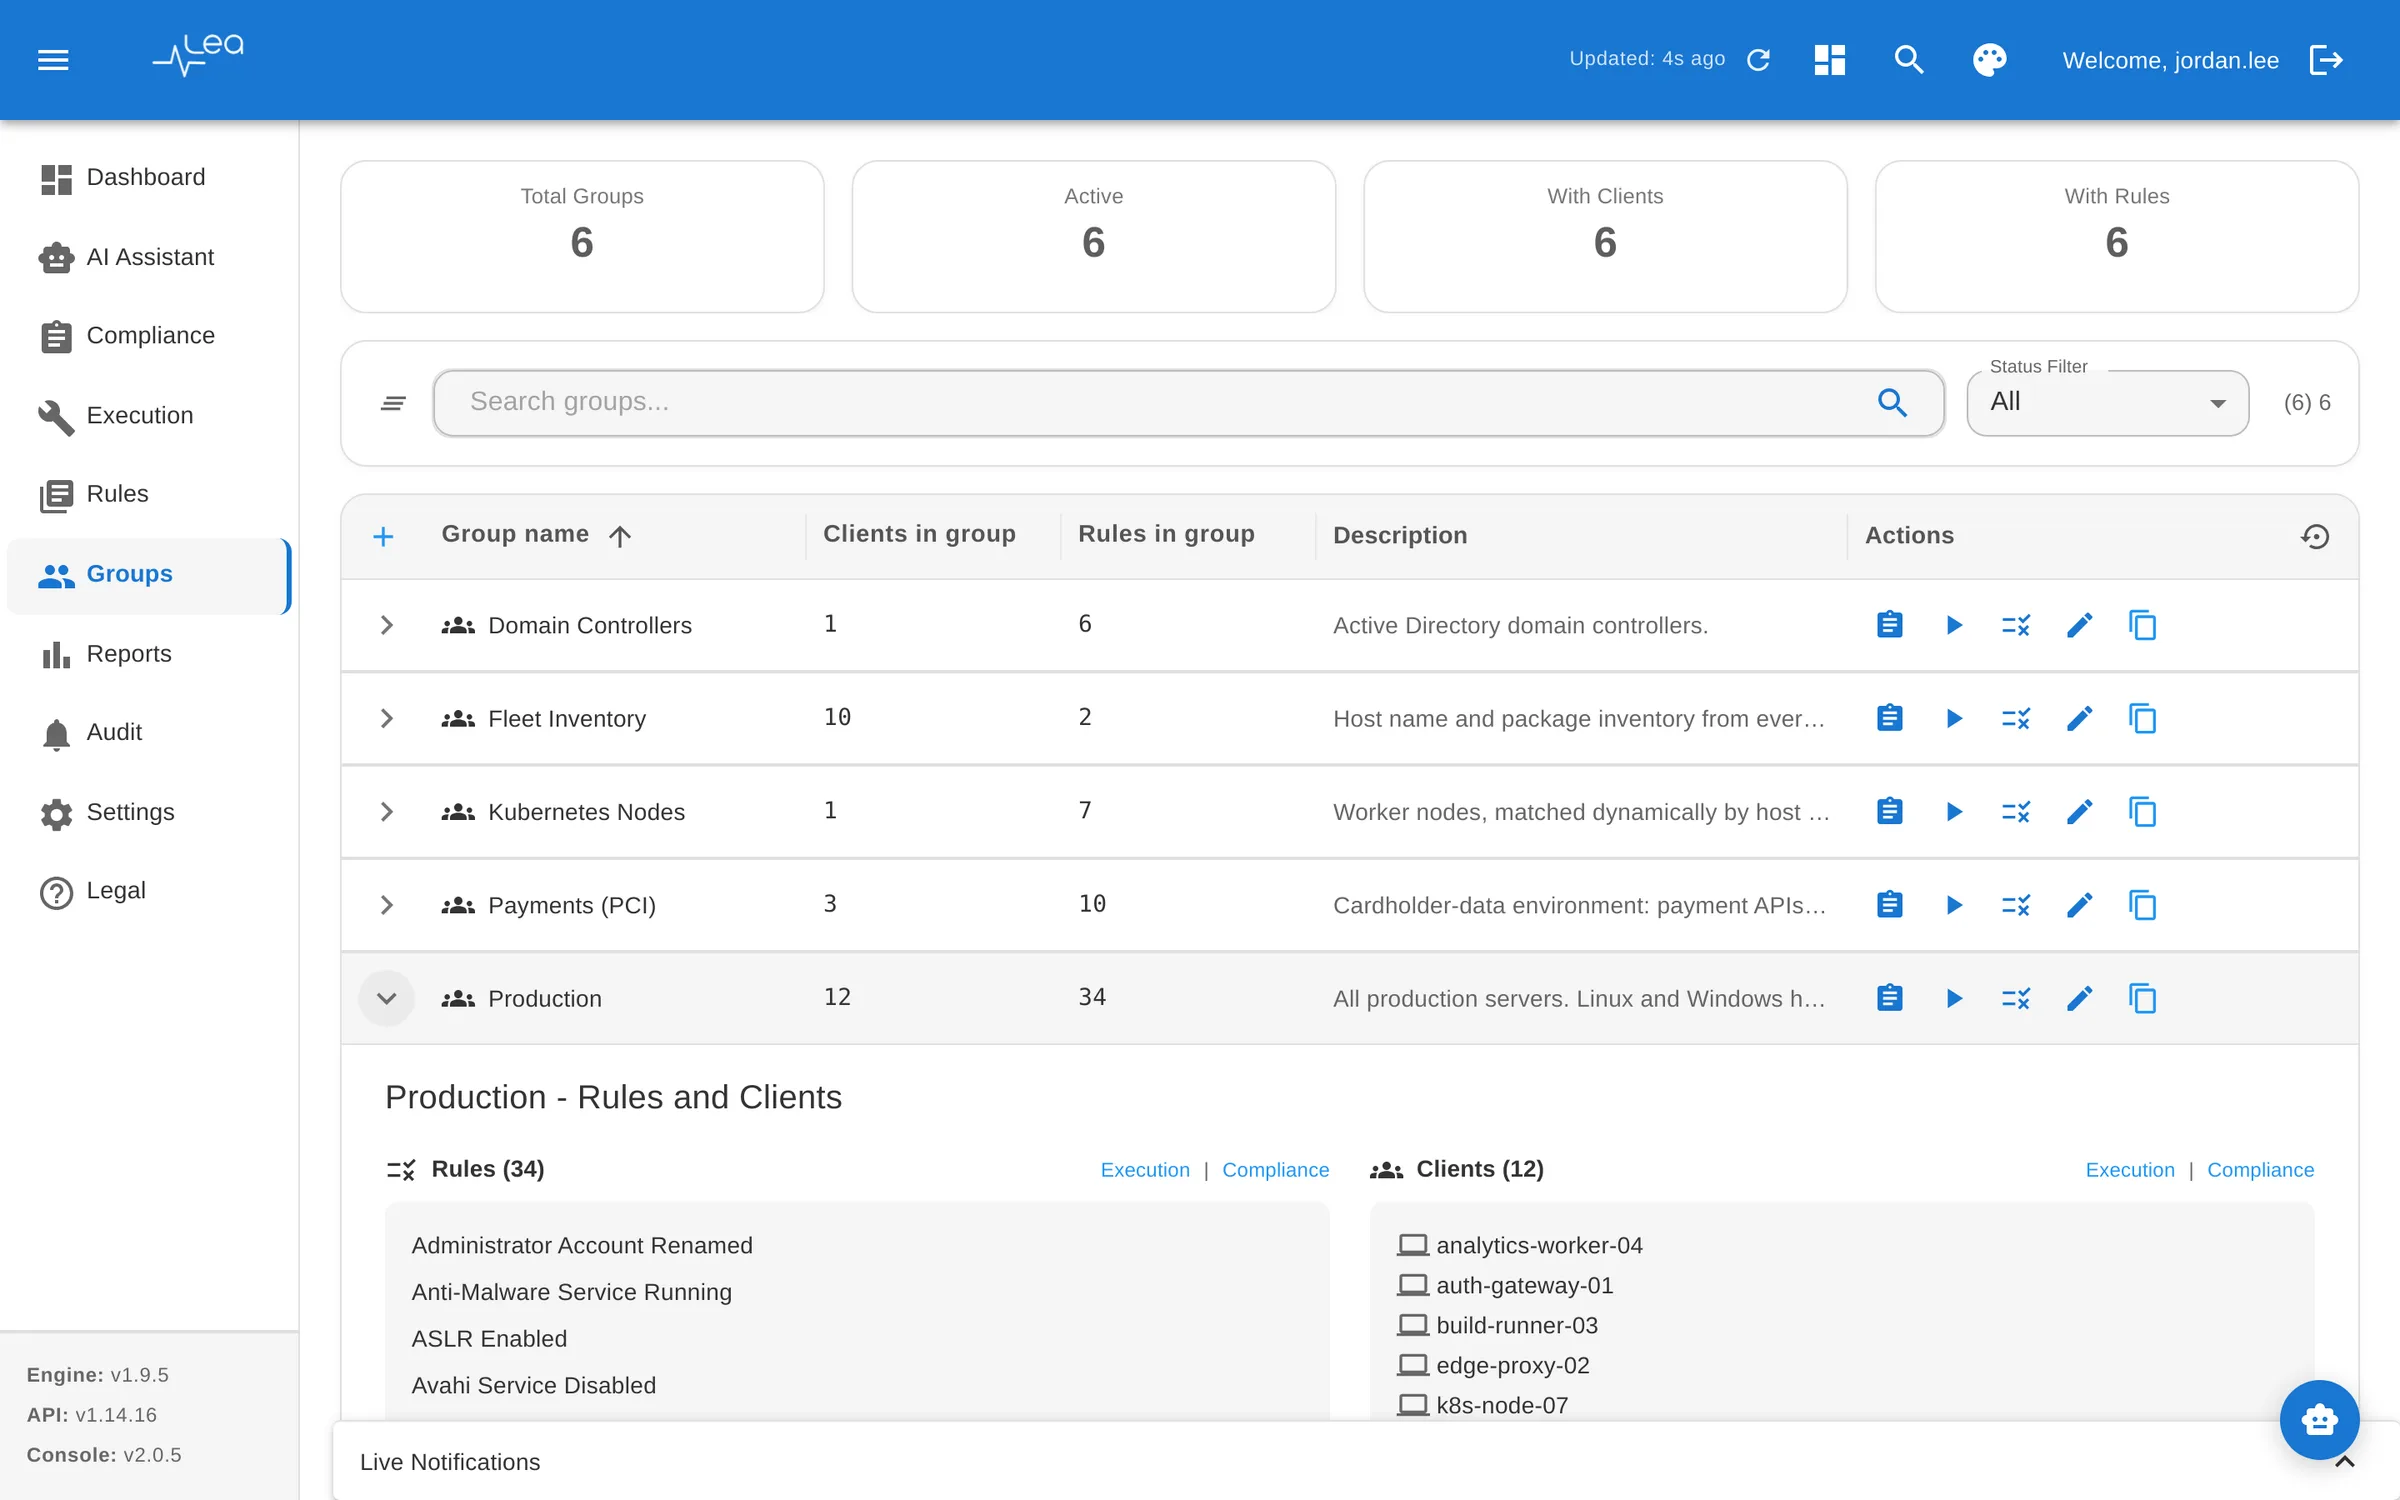Expand the Payments (PCI) row
The height and width of the screenshot is (1500, 2400).
click(x=387, y=905)
